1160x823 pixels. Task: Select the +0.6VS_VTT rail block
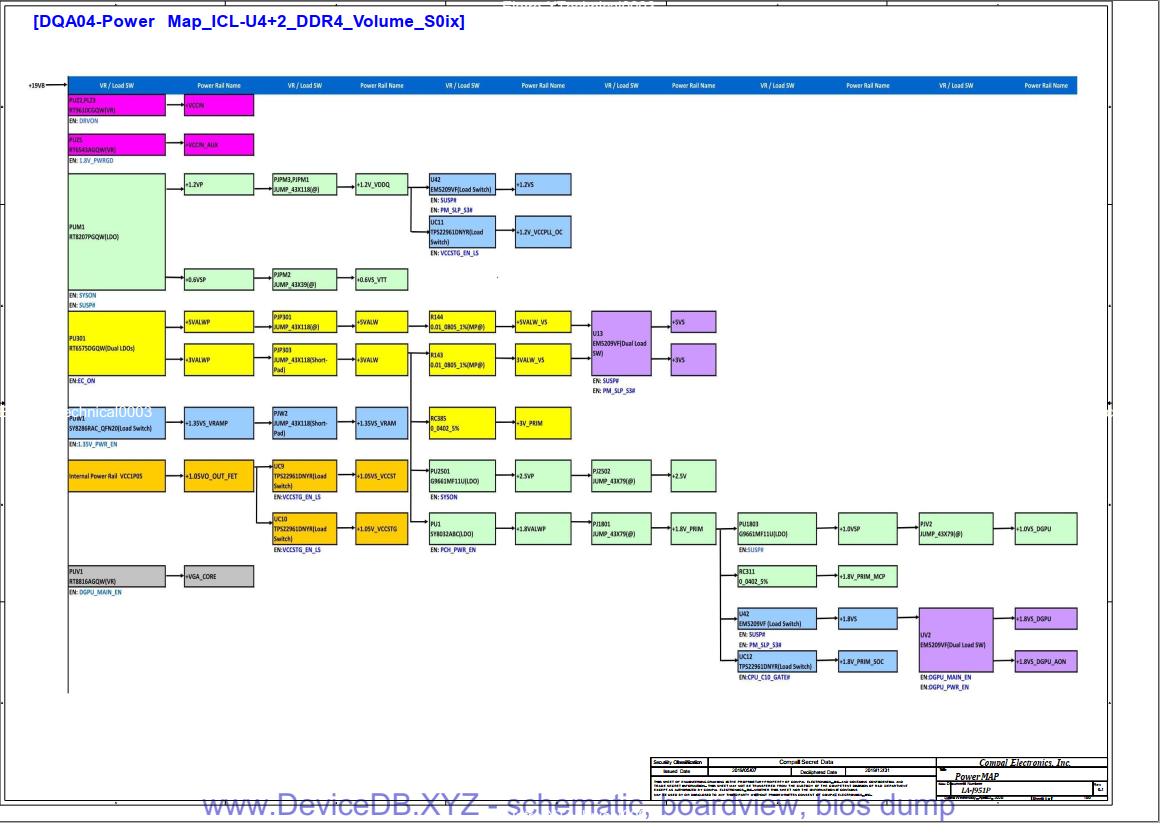coord(381,280)
